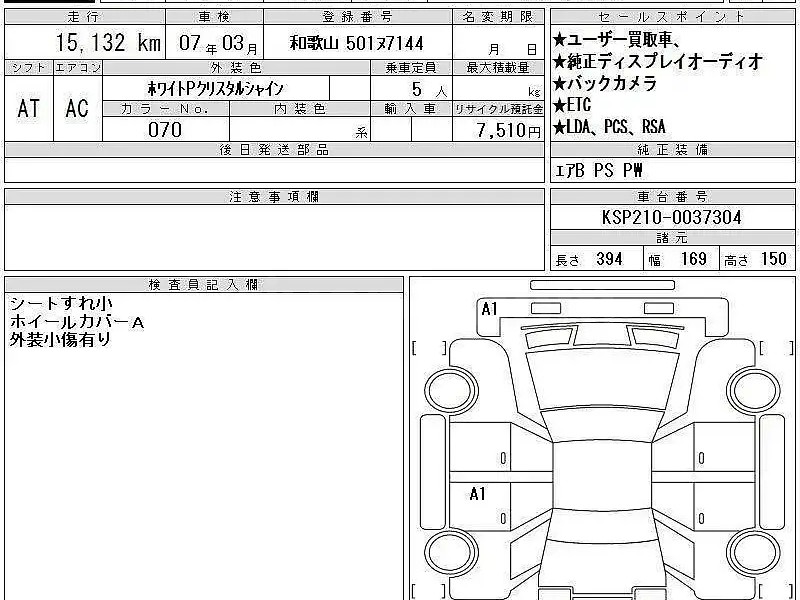Click the A1 mark on left door panel
800x600 pixels.
coord(478,493)
